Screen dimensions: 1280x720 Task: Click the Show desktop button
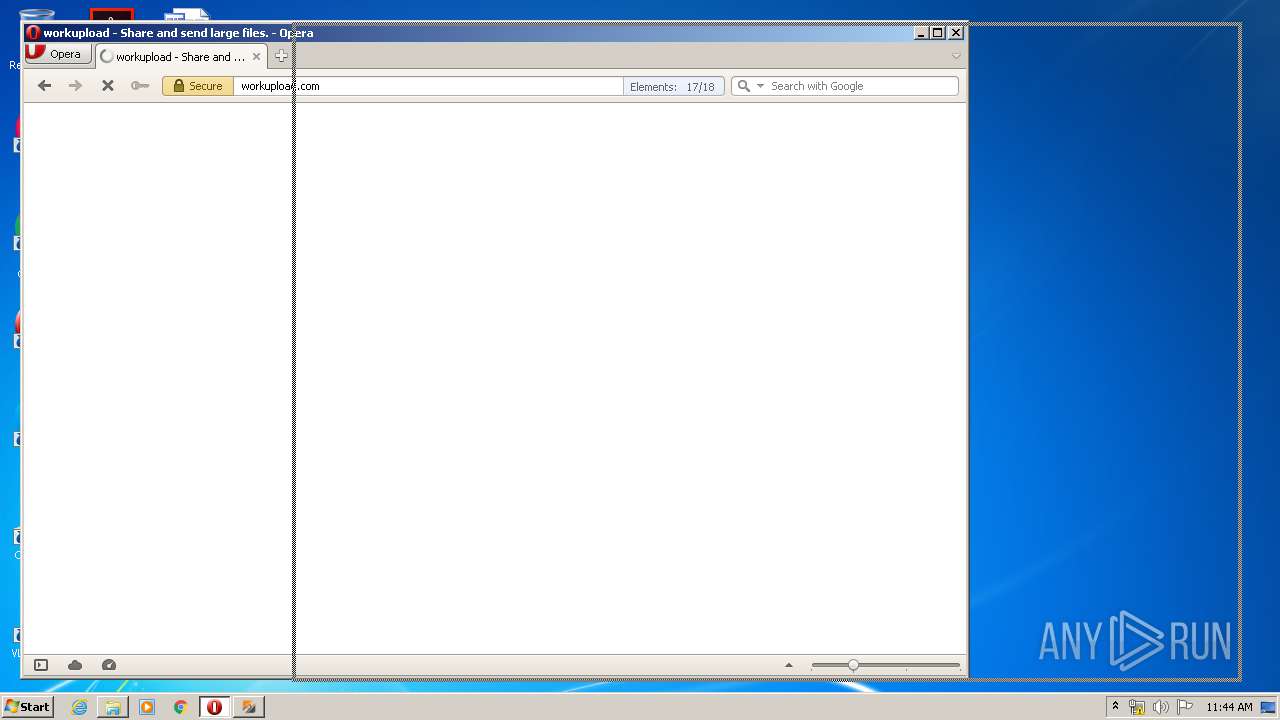1269,707
